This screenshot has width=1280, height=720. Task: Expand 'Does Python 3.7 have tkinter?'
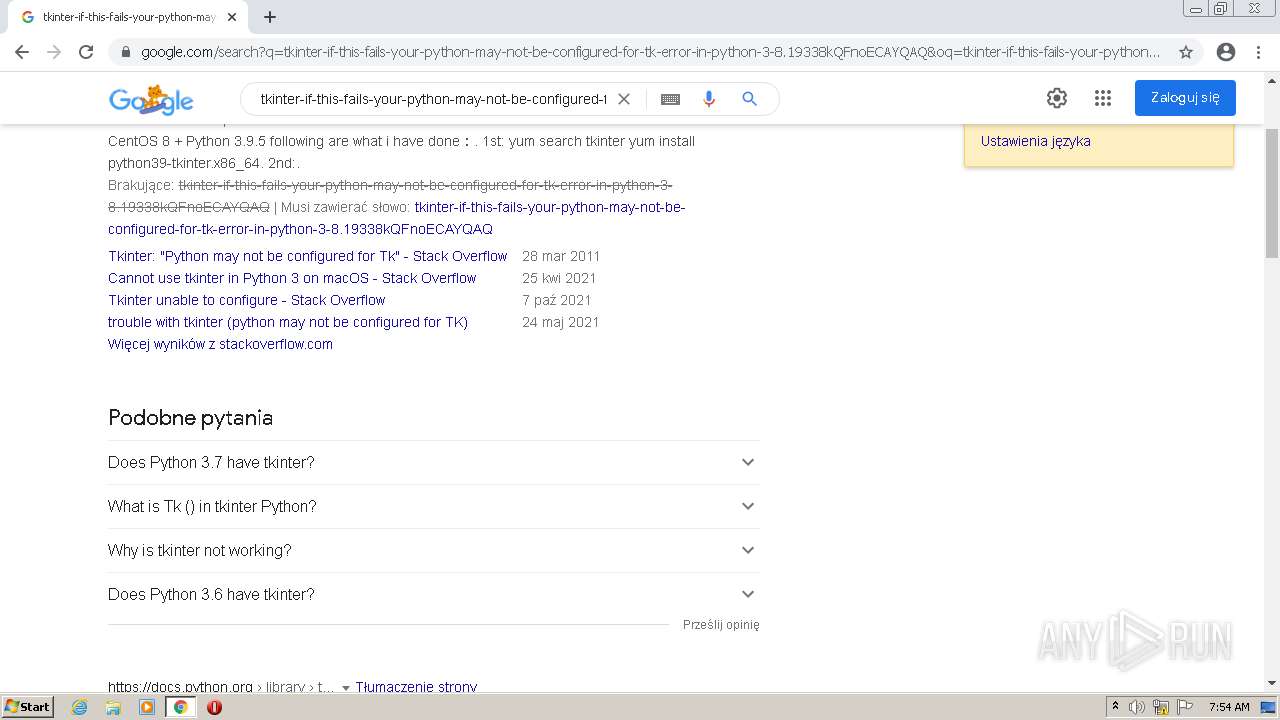[x=433, y=462]
